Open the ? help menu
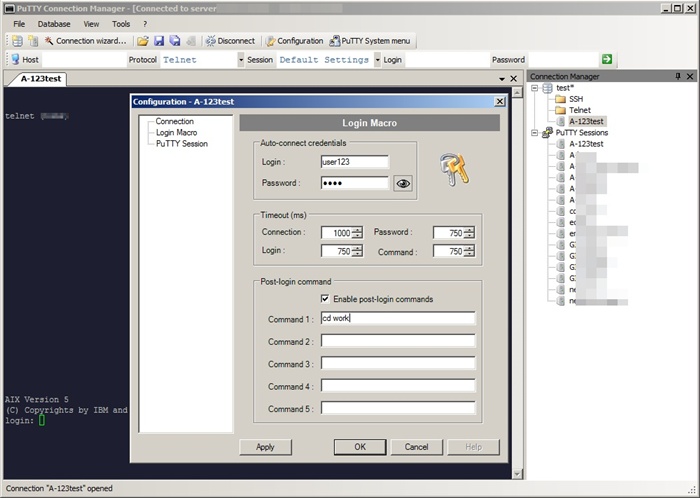 tap(145, 24)
